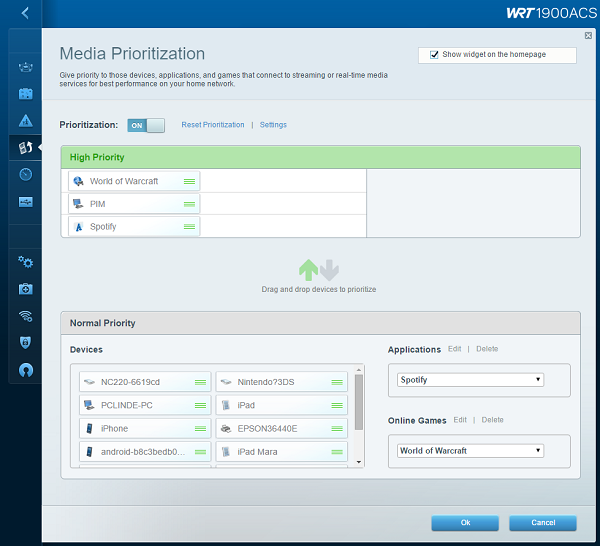Click the PCLINDE-PC computer icon
Image resolution: width=600 pixels, height=546 pixels.
tap(89, 405)
